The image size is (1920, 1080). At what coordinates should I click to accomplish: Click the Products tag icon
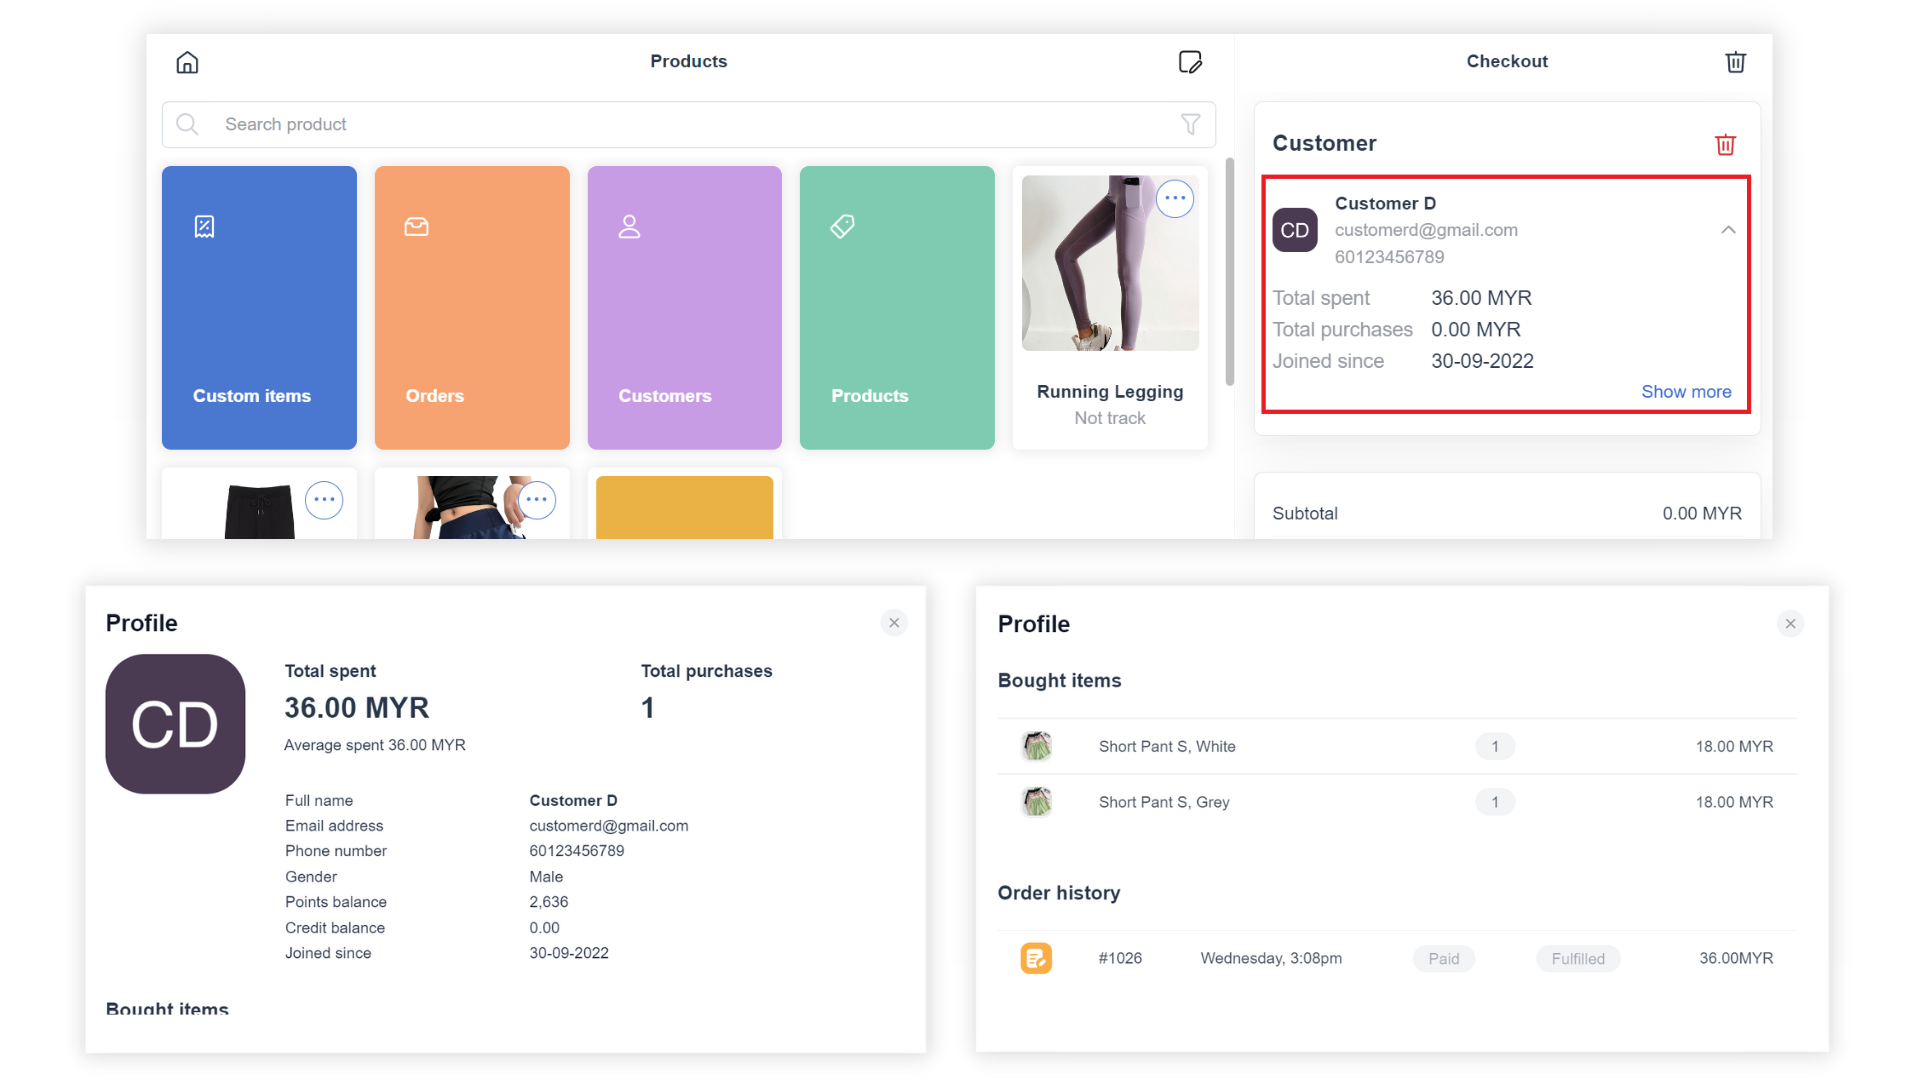842,227
